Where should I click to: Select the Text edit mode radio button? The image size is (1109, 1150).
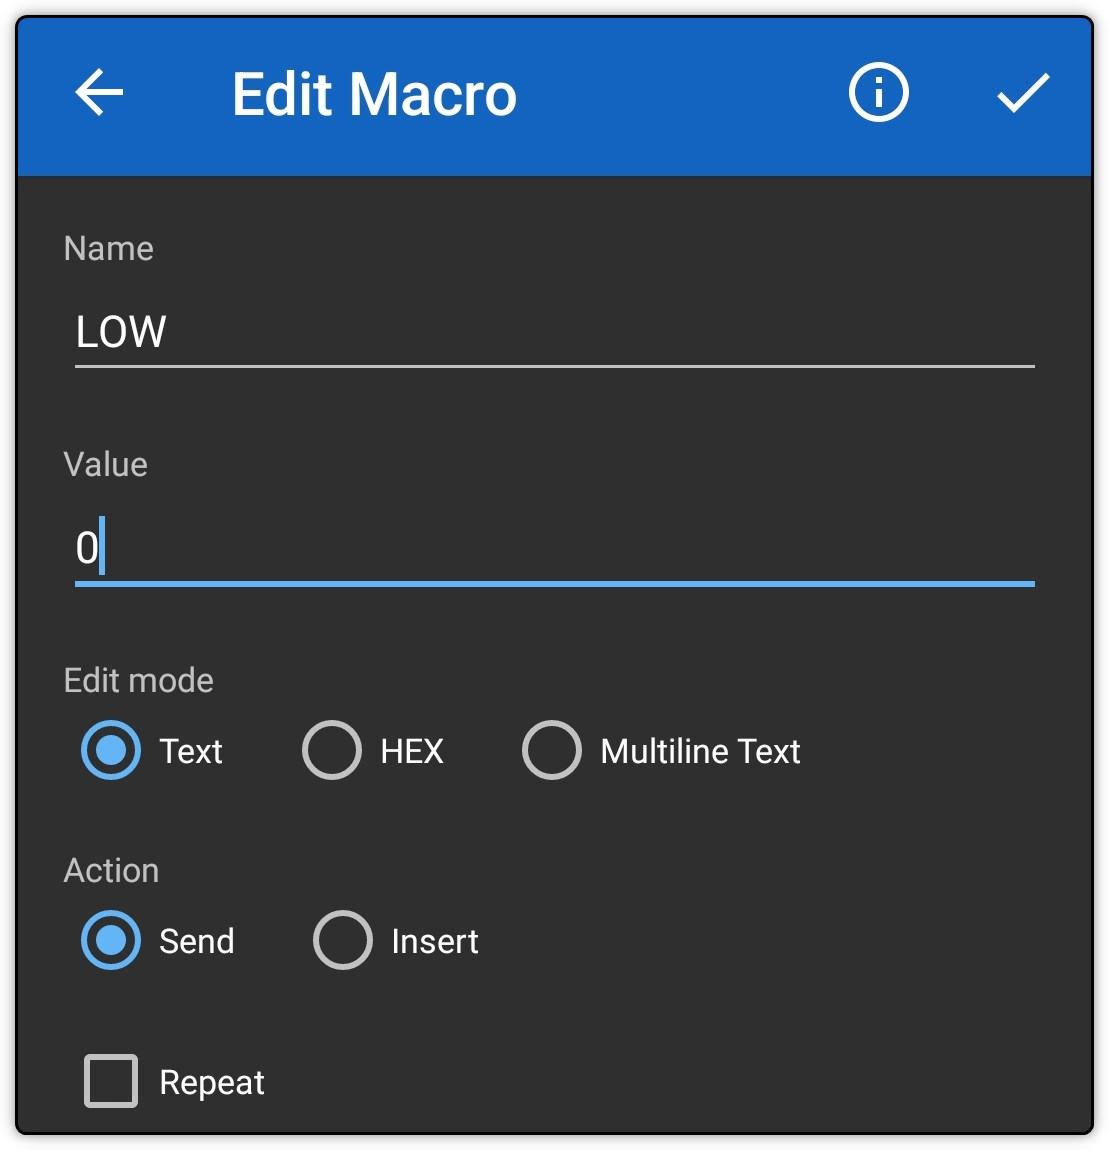click(x=111, y=750)
